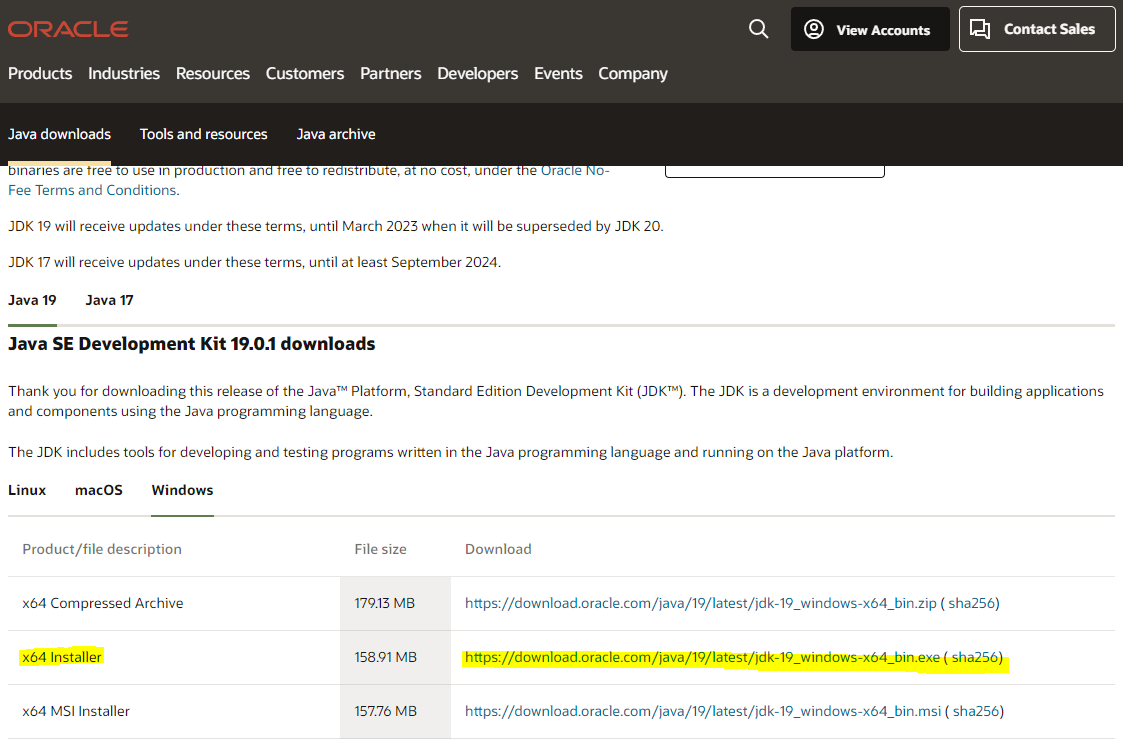This screenshot has width=1123, height=755.
Task: Click the Oracle logo
Action: pyautogui.click(x=67, y=29)
